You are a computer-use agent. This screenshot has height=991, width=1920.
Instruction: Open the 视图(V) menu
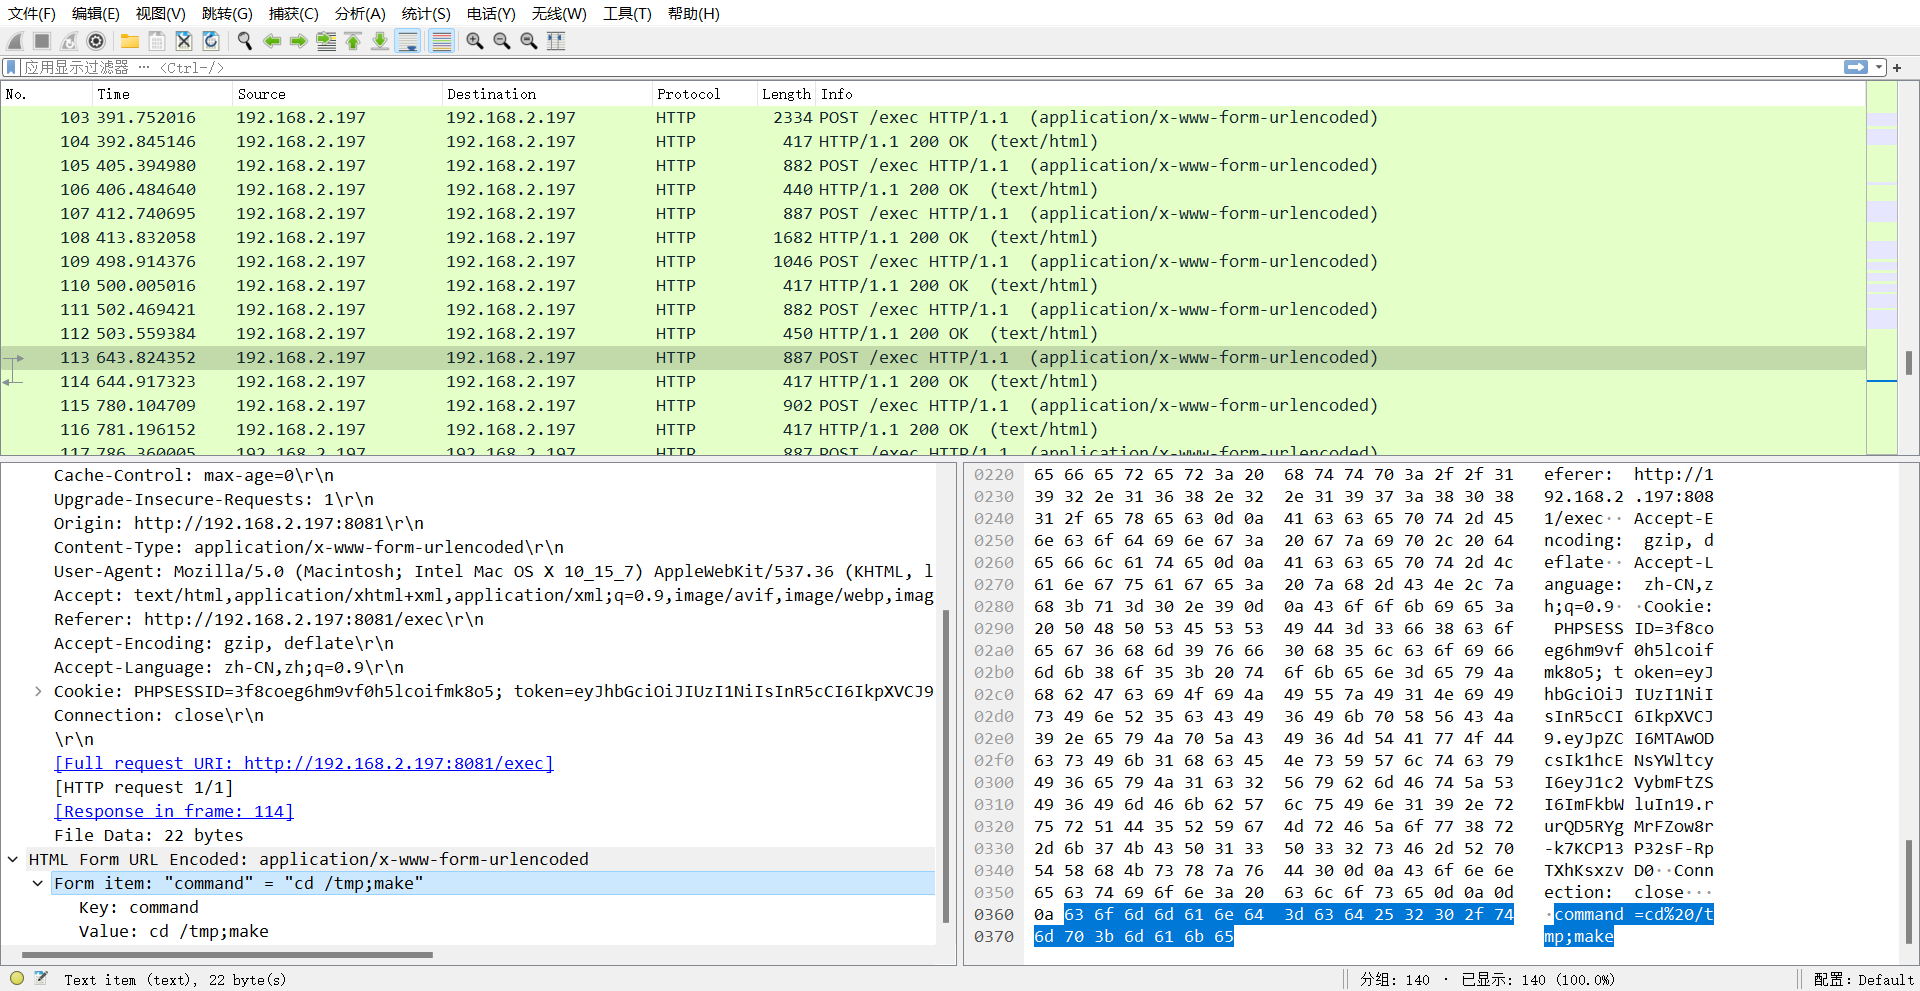tap(161, 14)
